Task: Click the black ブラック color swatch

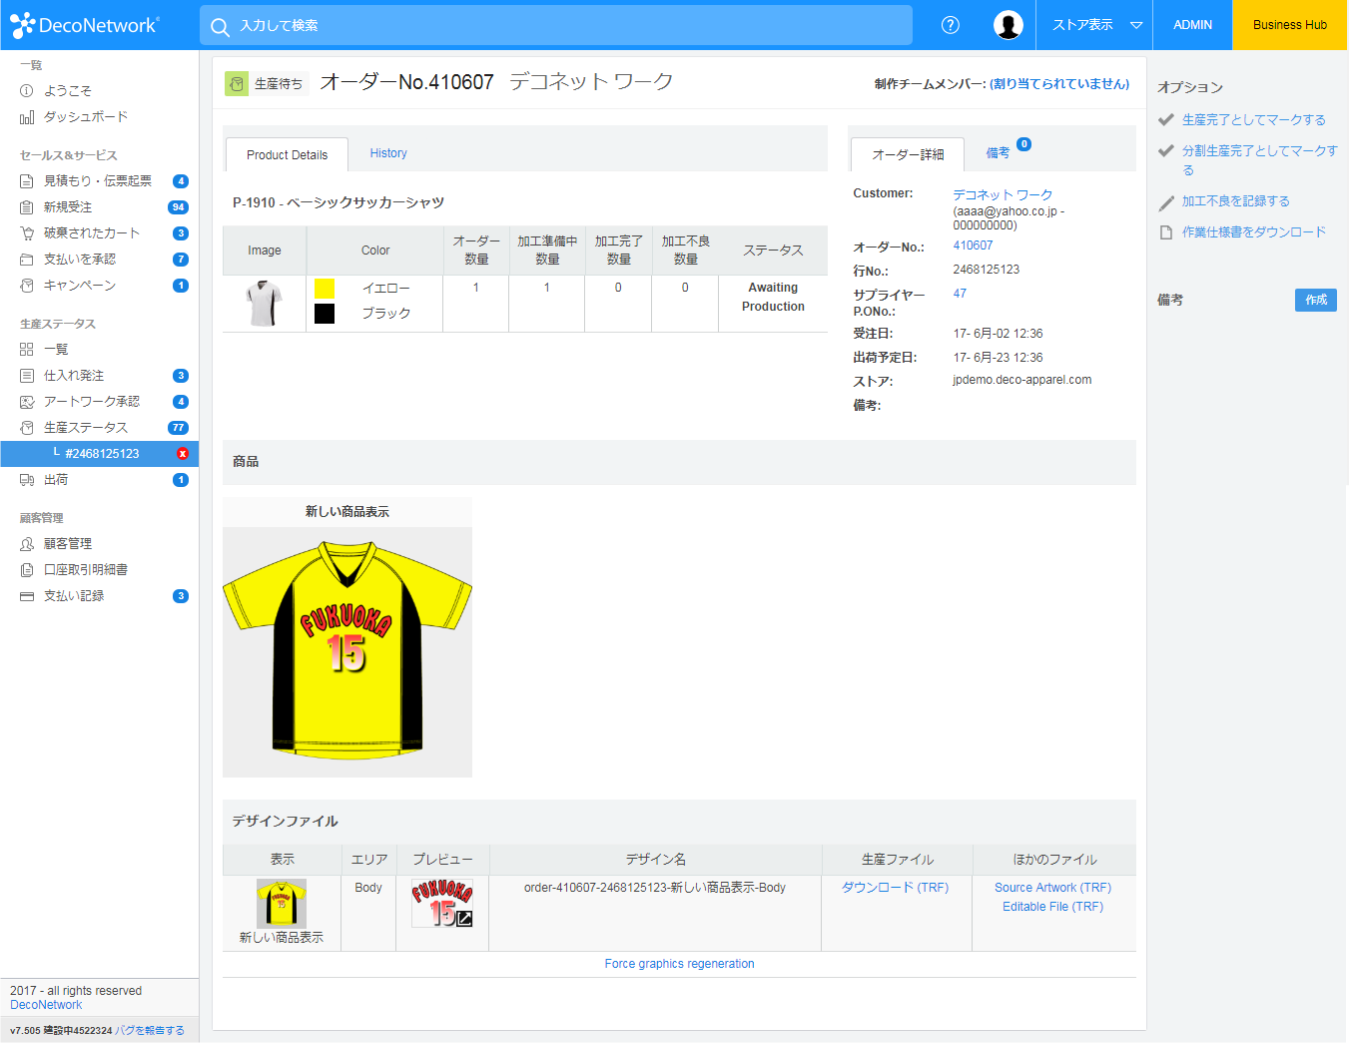Action: click(325, 314)
